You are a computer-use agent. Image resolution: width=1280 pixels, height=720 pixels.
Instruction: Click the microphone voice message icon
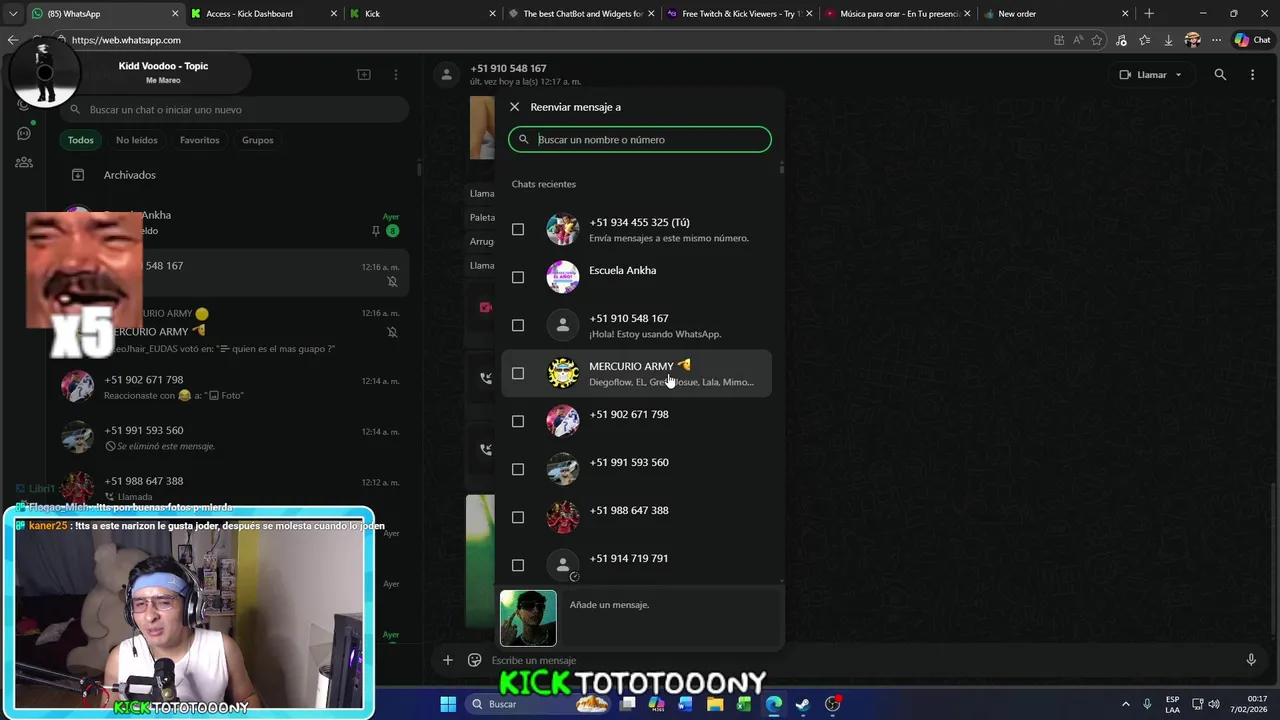(1251, 660)
